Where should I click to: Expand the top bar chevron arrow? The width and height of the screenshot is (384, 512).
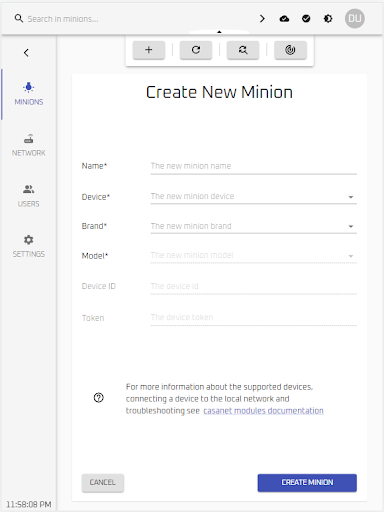(262, 19)
